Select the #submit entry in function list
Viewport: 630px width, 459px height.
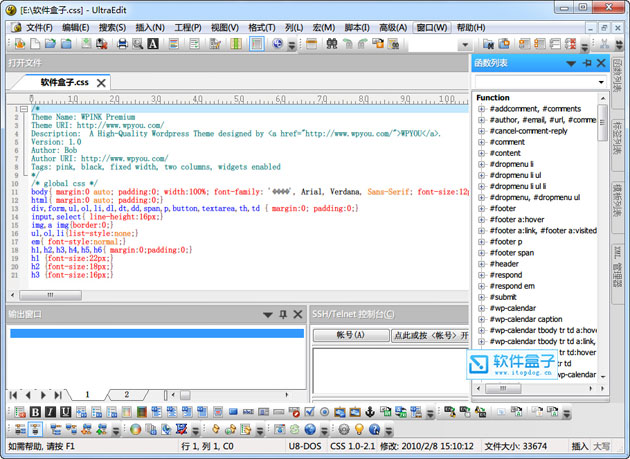(503, 297)
